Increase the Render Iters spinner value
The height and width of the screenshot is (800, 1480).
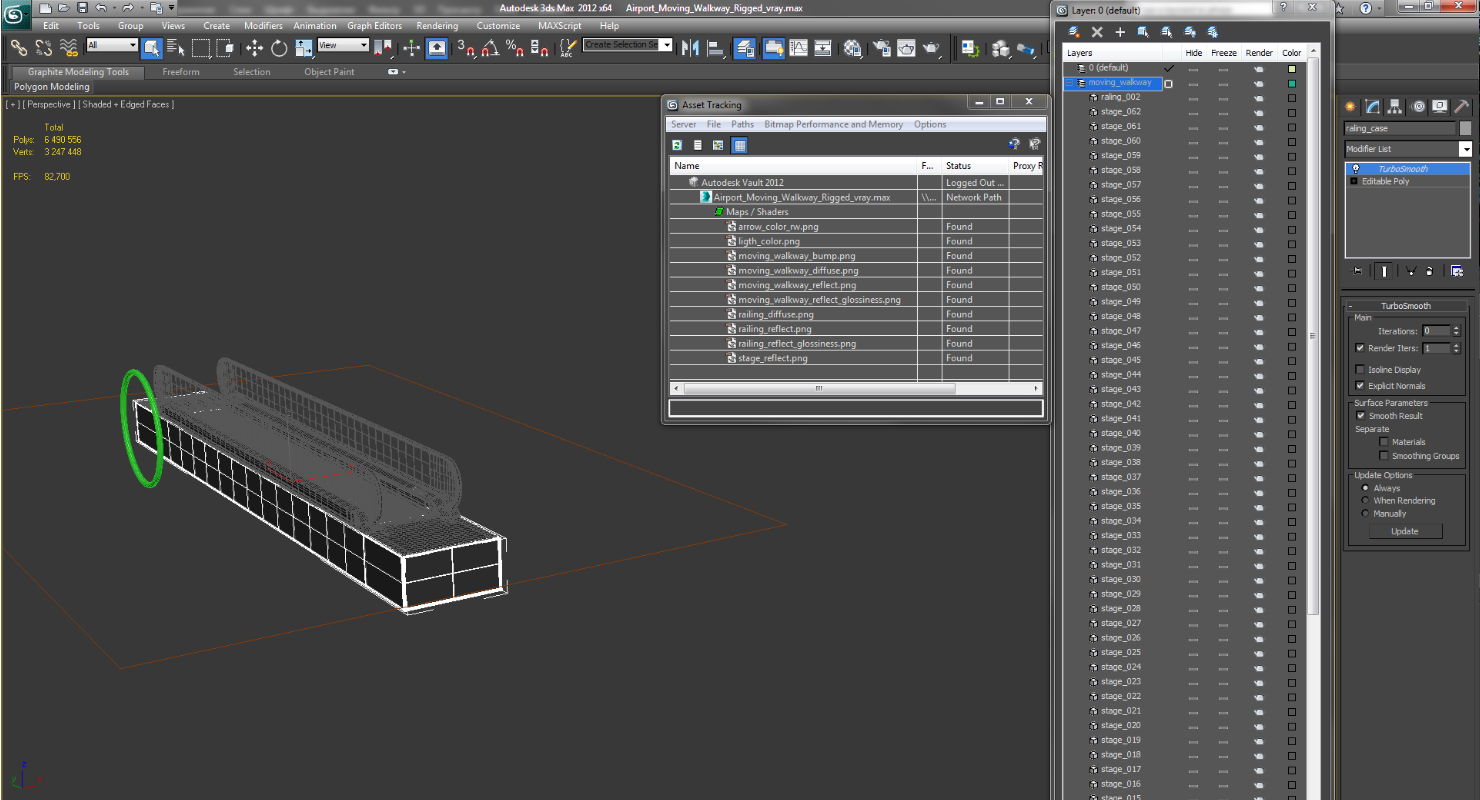1456,346
